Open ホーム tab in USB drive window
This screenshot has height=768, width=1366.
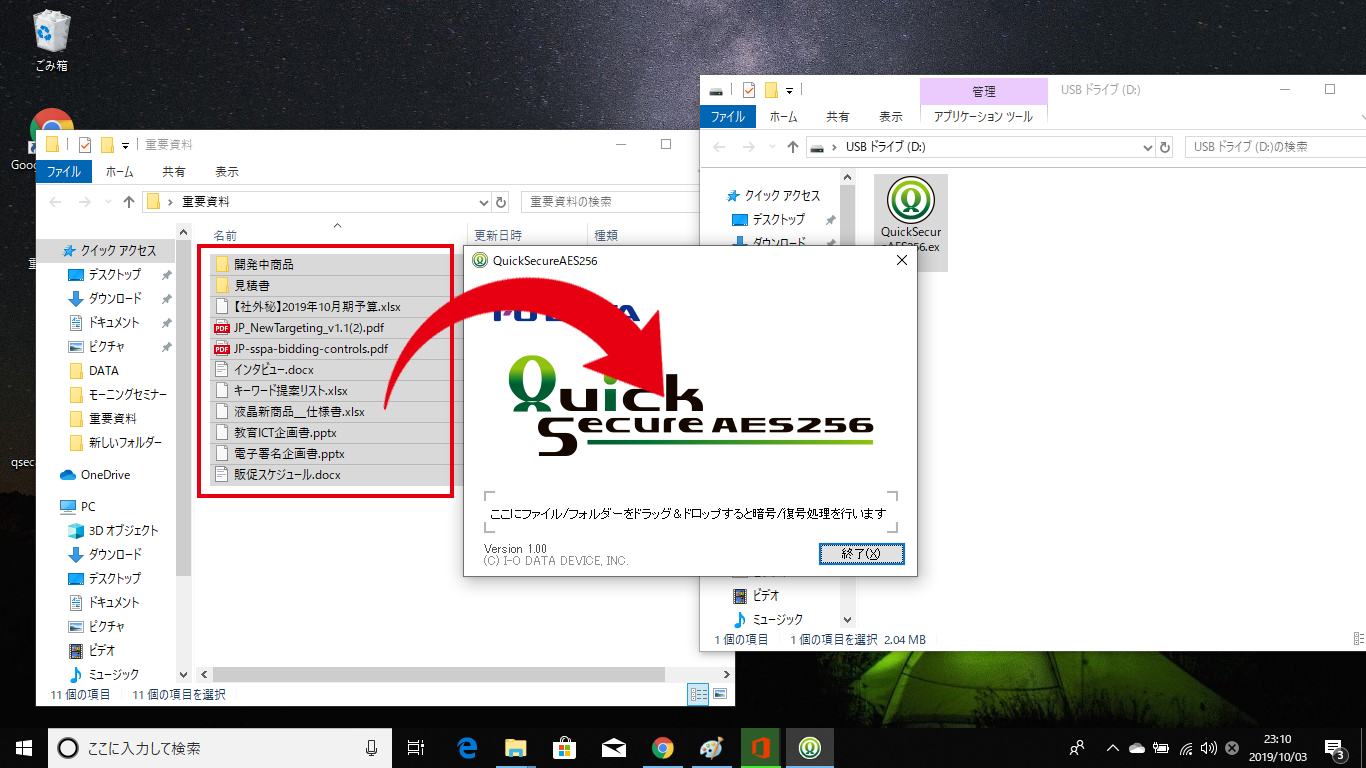tap(783, 117)
